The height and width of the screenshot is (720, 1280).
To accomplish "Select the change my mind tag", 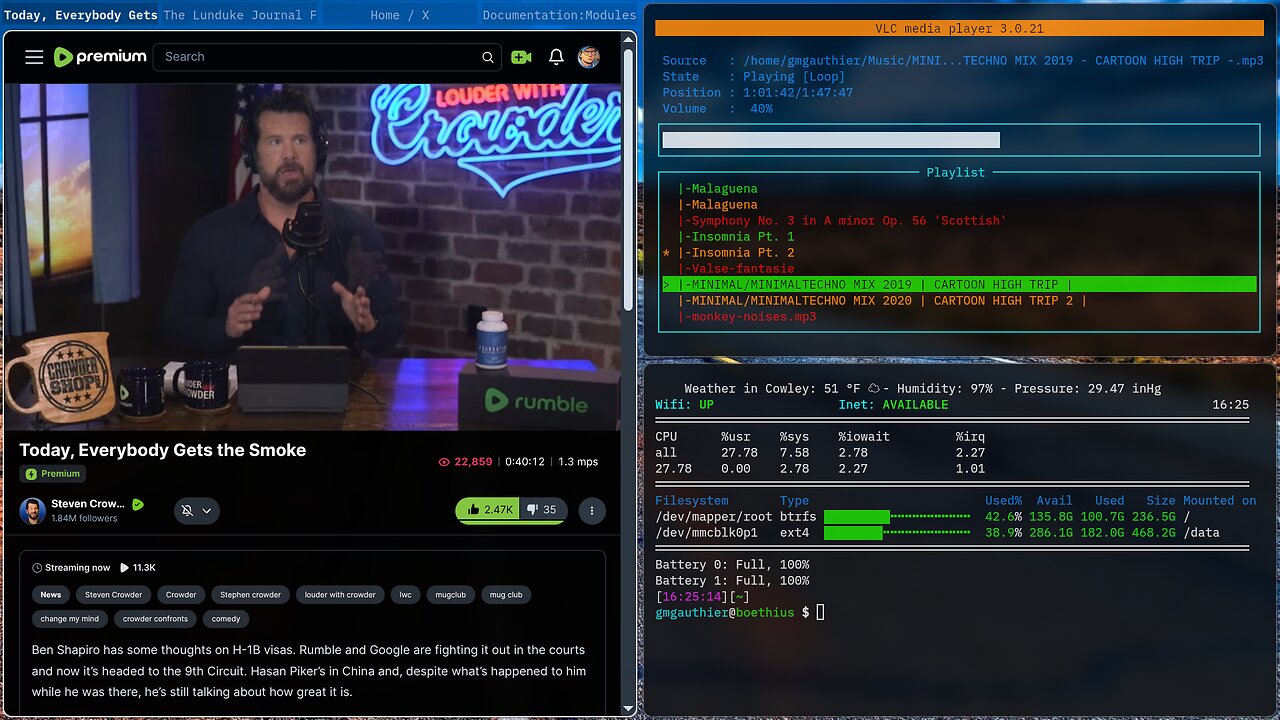I will 70,619.
